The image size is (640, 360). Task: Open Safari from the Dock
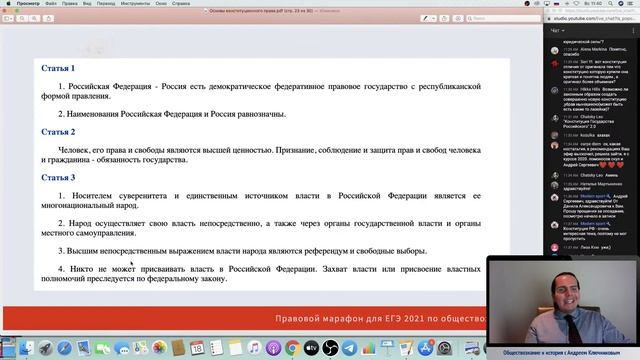[64, 348]
